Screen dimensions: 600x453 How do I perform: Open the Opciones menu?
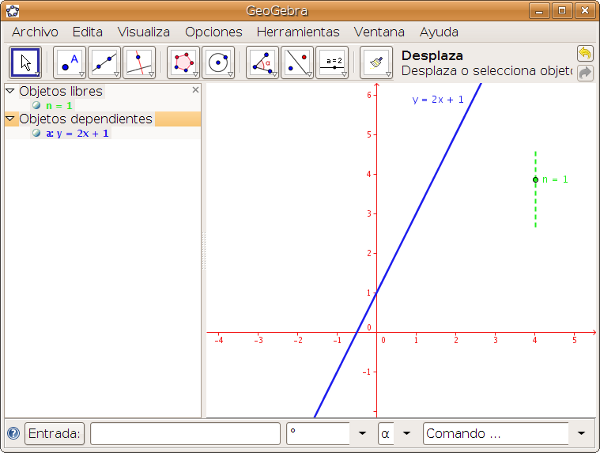[x=213, y=32]
